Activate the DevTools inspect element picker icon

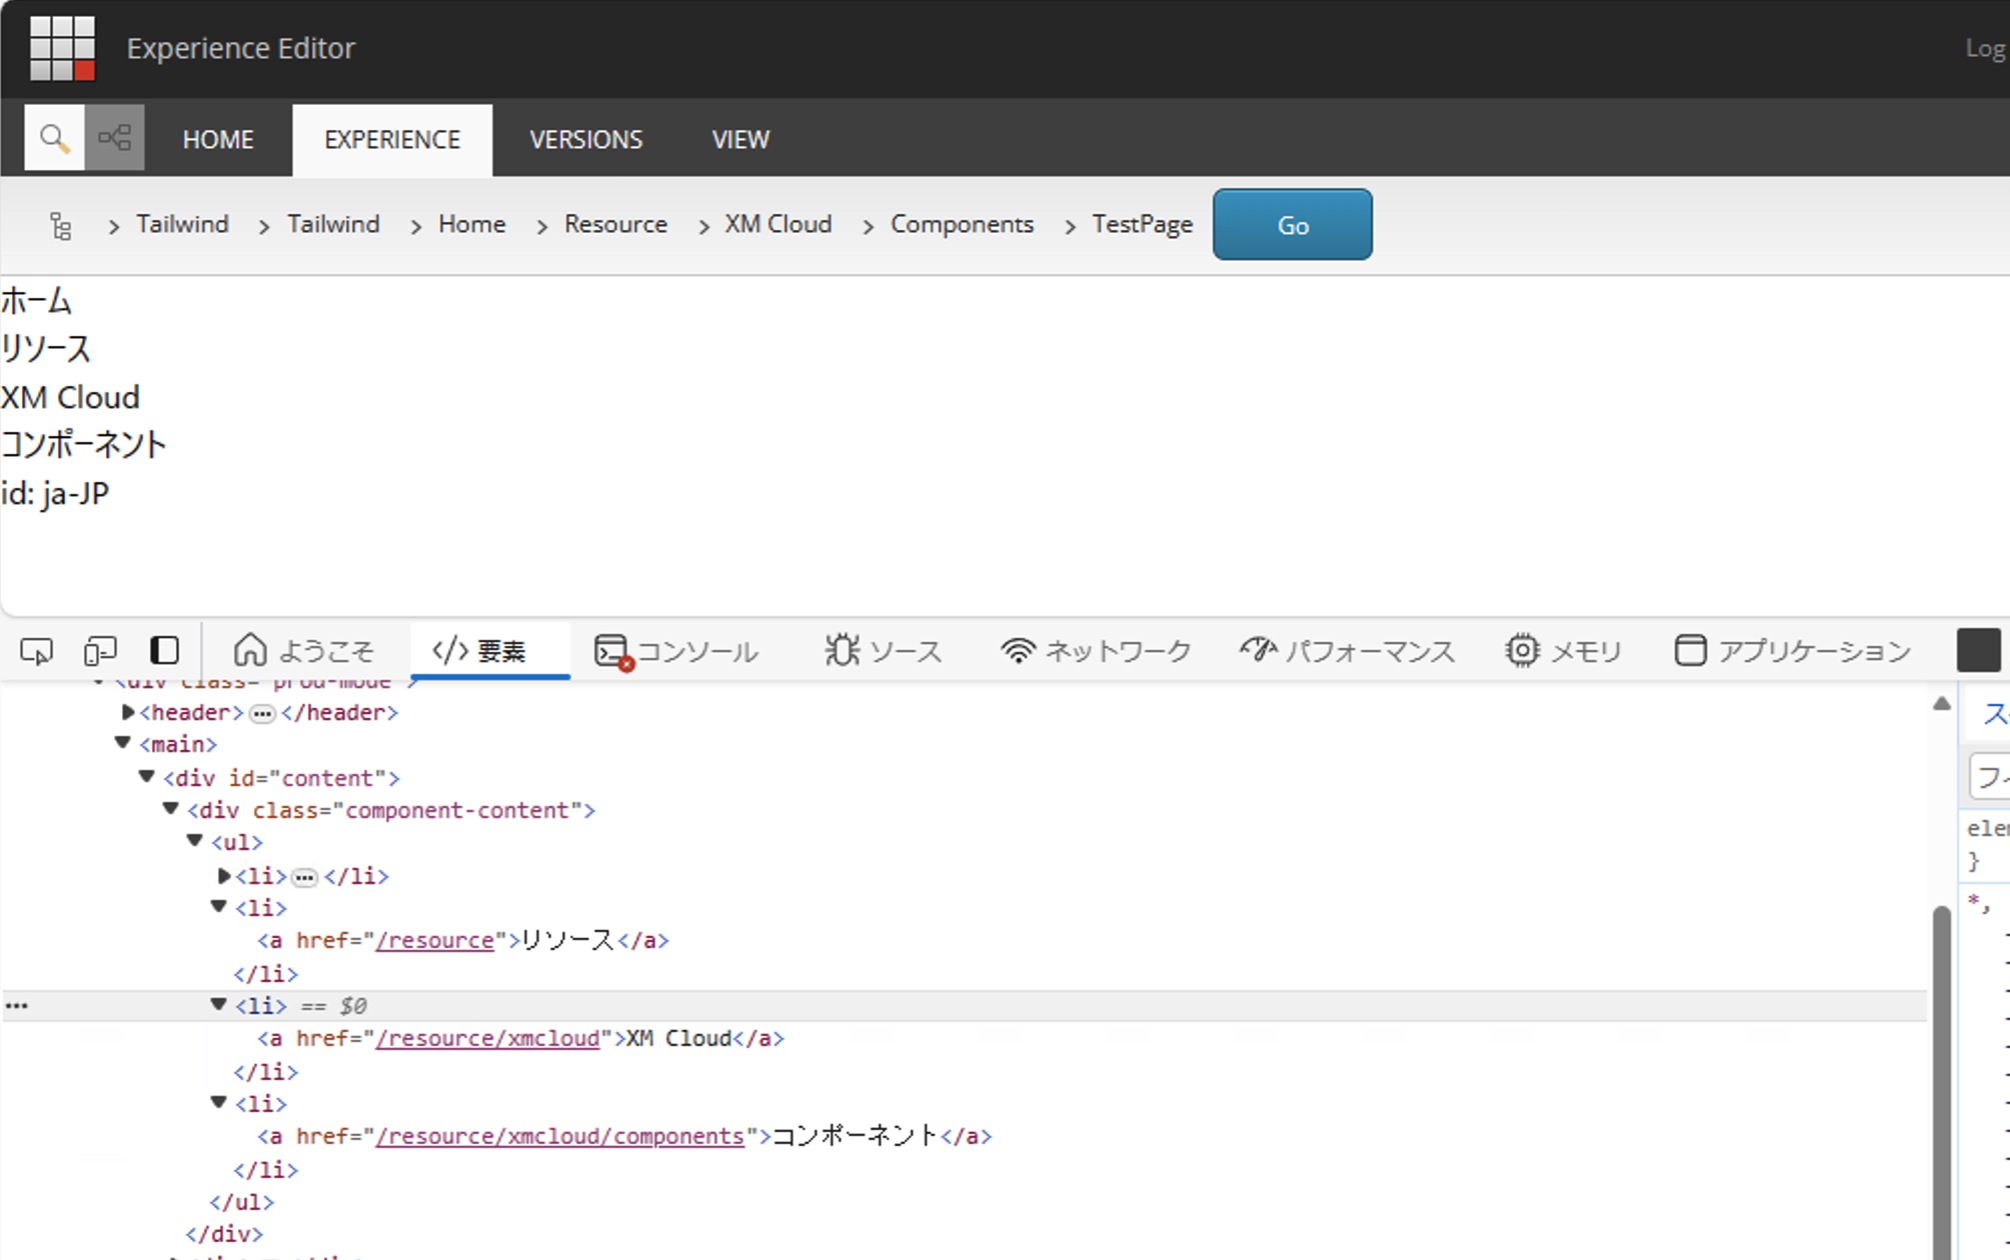coord(37,651)
